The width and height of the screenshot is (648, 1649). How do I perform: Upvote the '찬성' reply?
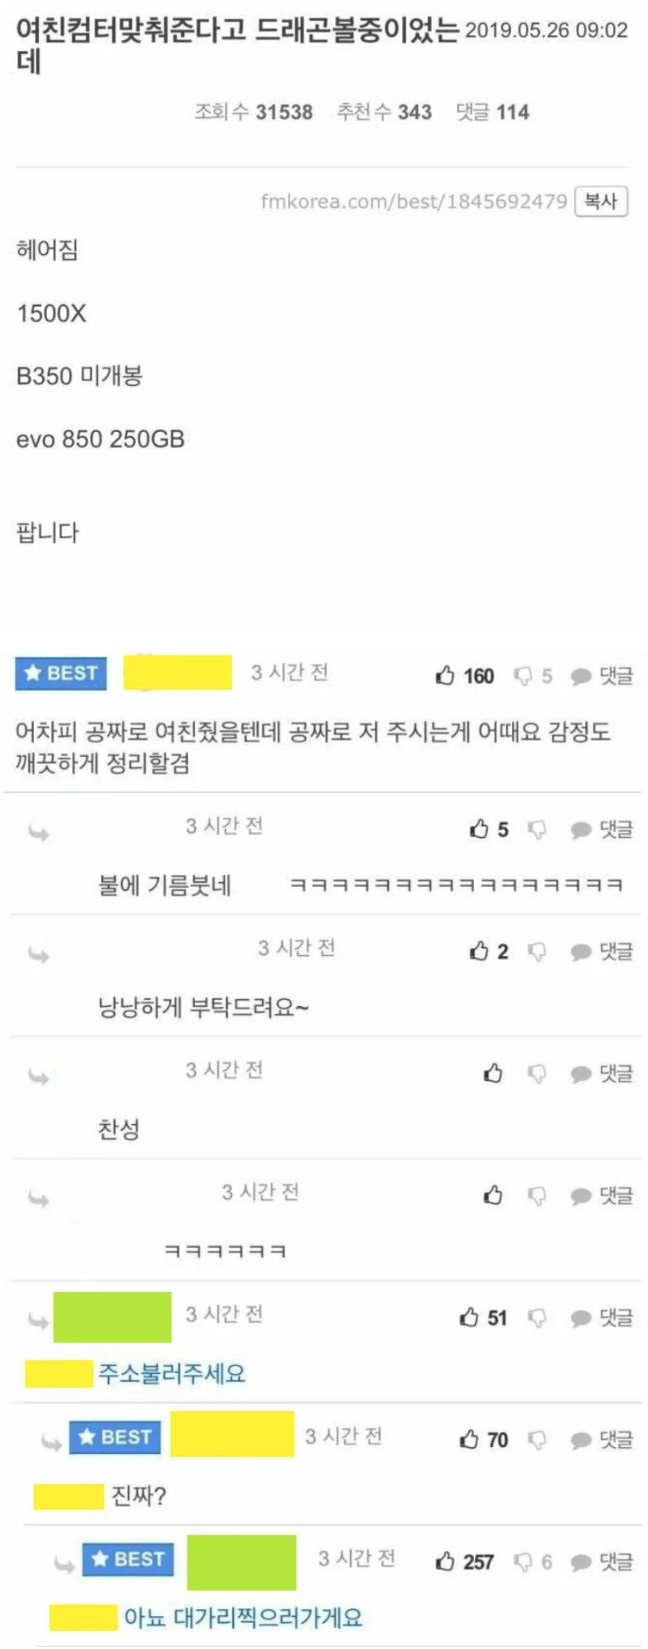493,1073
